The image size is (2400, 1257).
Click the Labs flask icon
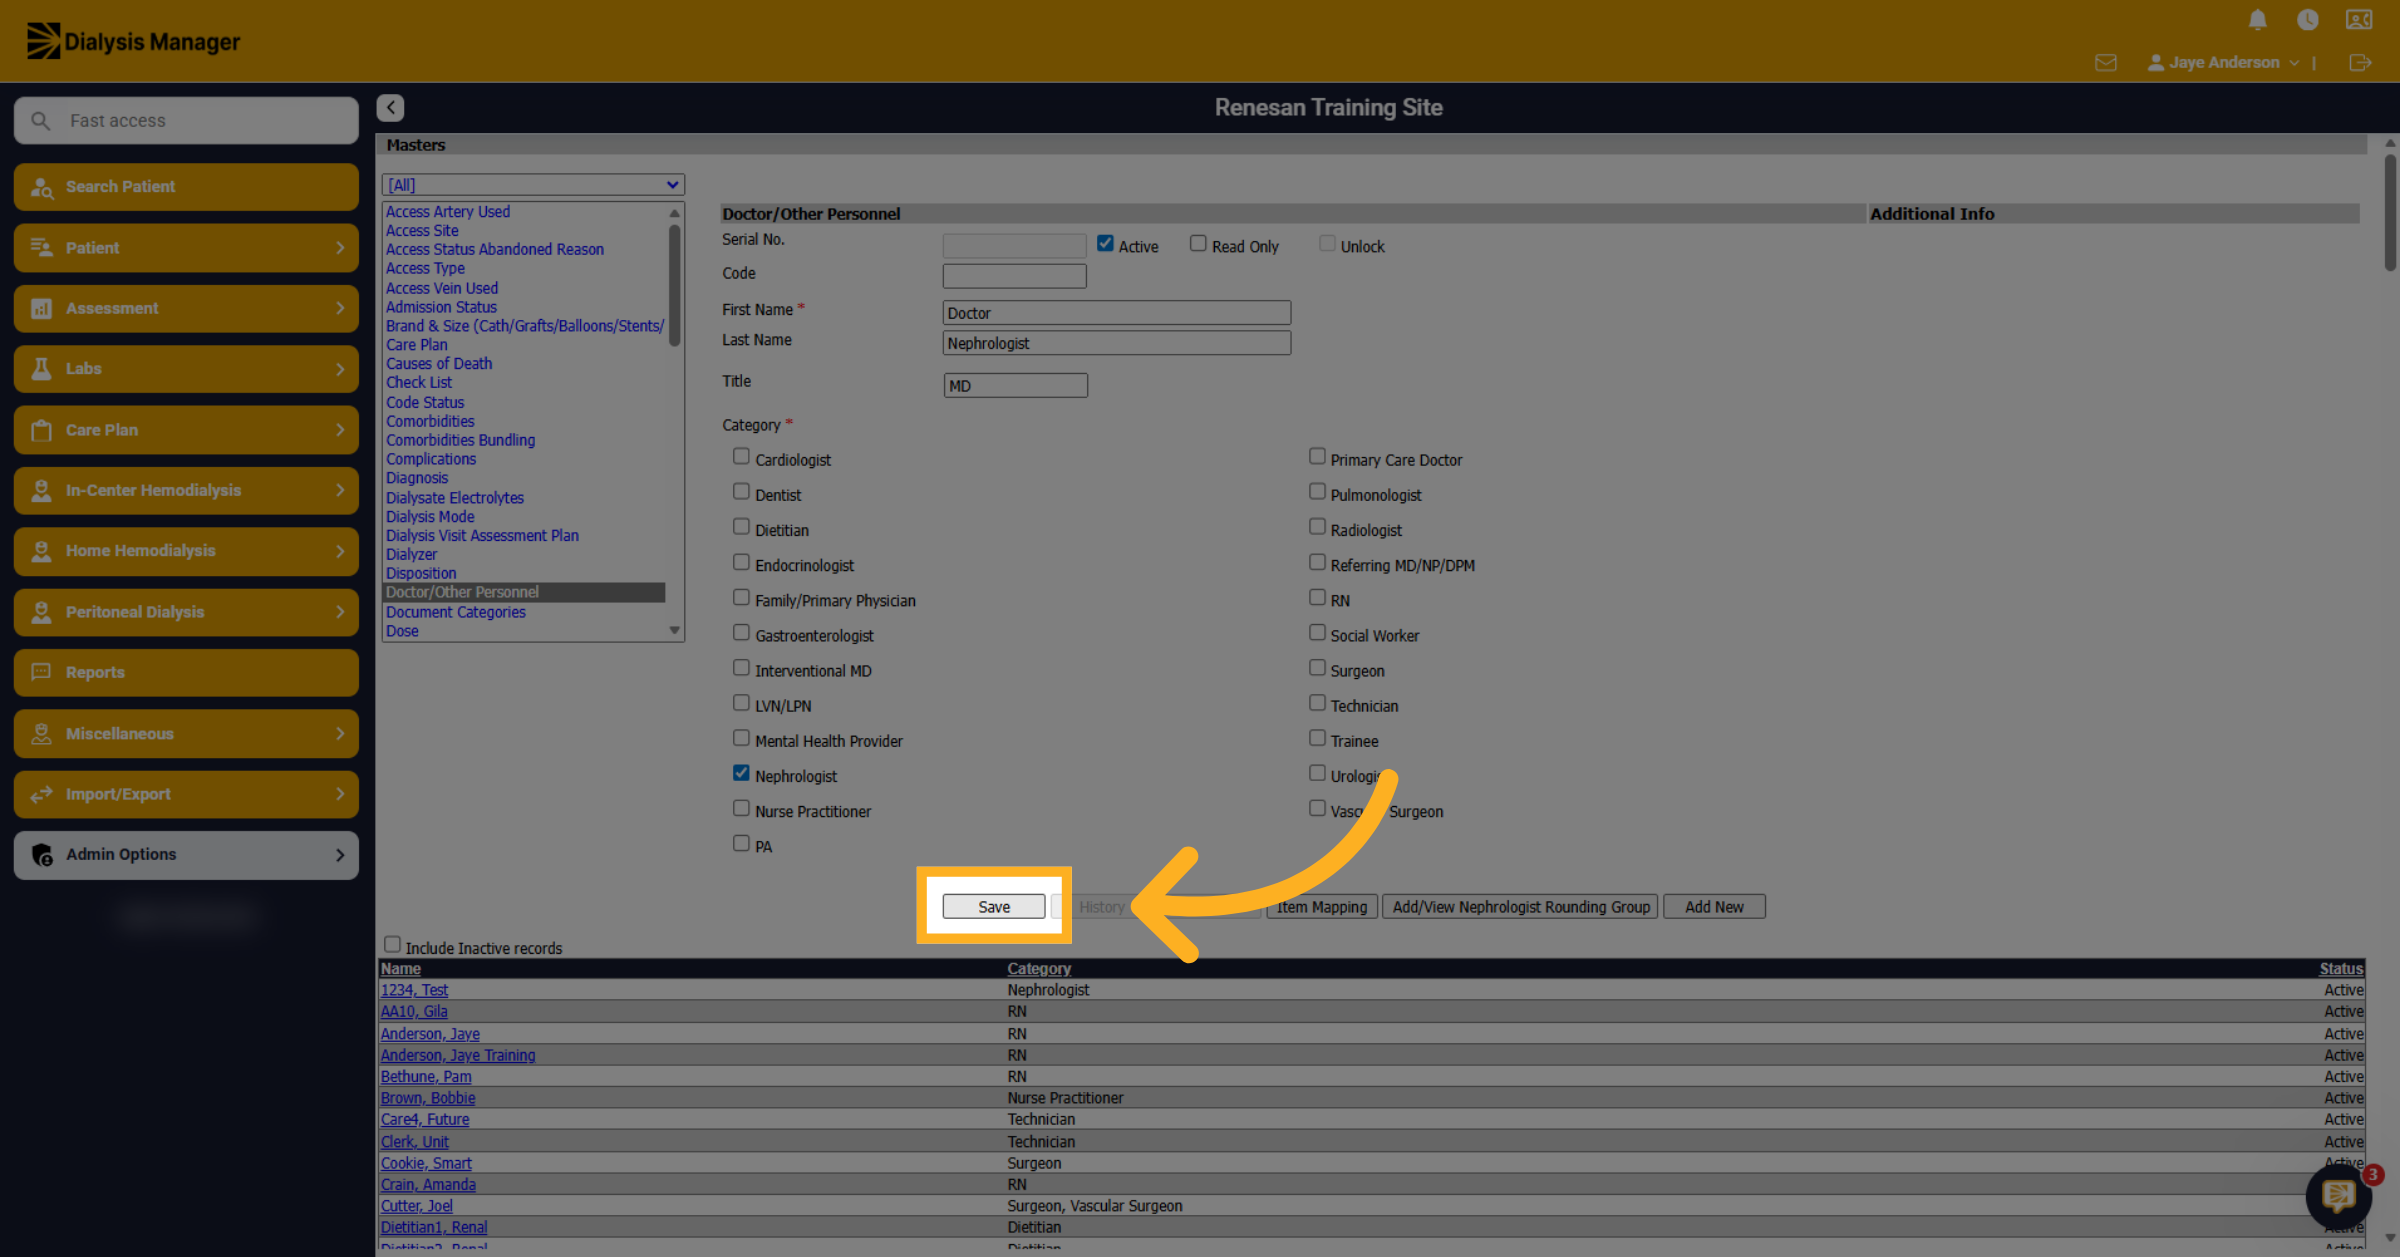[41, 369]
